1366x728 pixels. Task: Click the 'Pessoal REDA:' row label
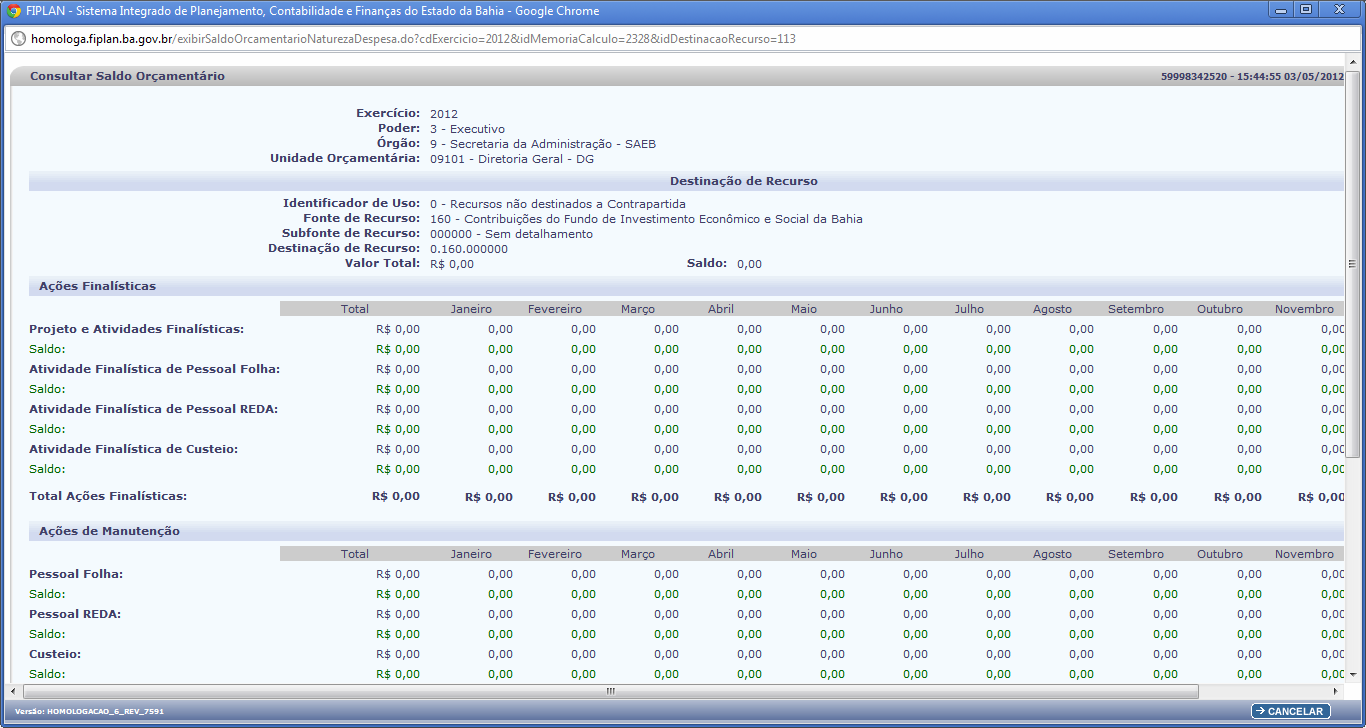[x=75, y=614]
